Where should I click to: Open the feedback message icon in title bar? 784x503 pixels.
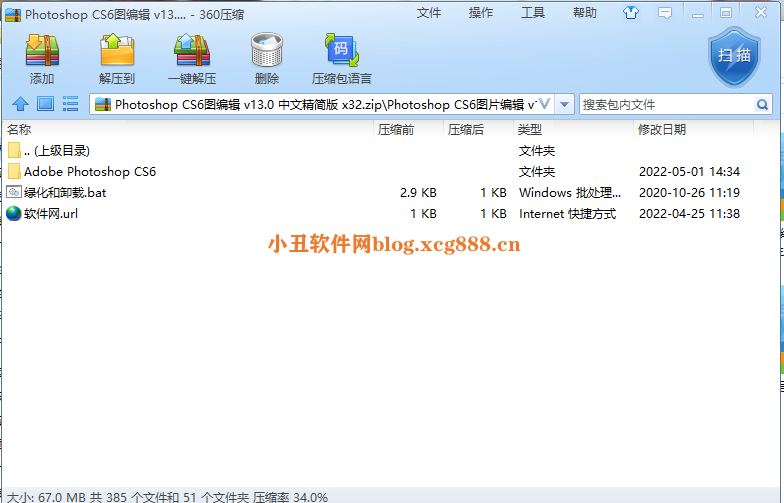[x=665, y=12]
